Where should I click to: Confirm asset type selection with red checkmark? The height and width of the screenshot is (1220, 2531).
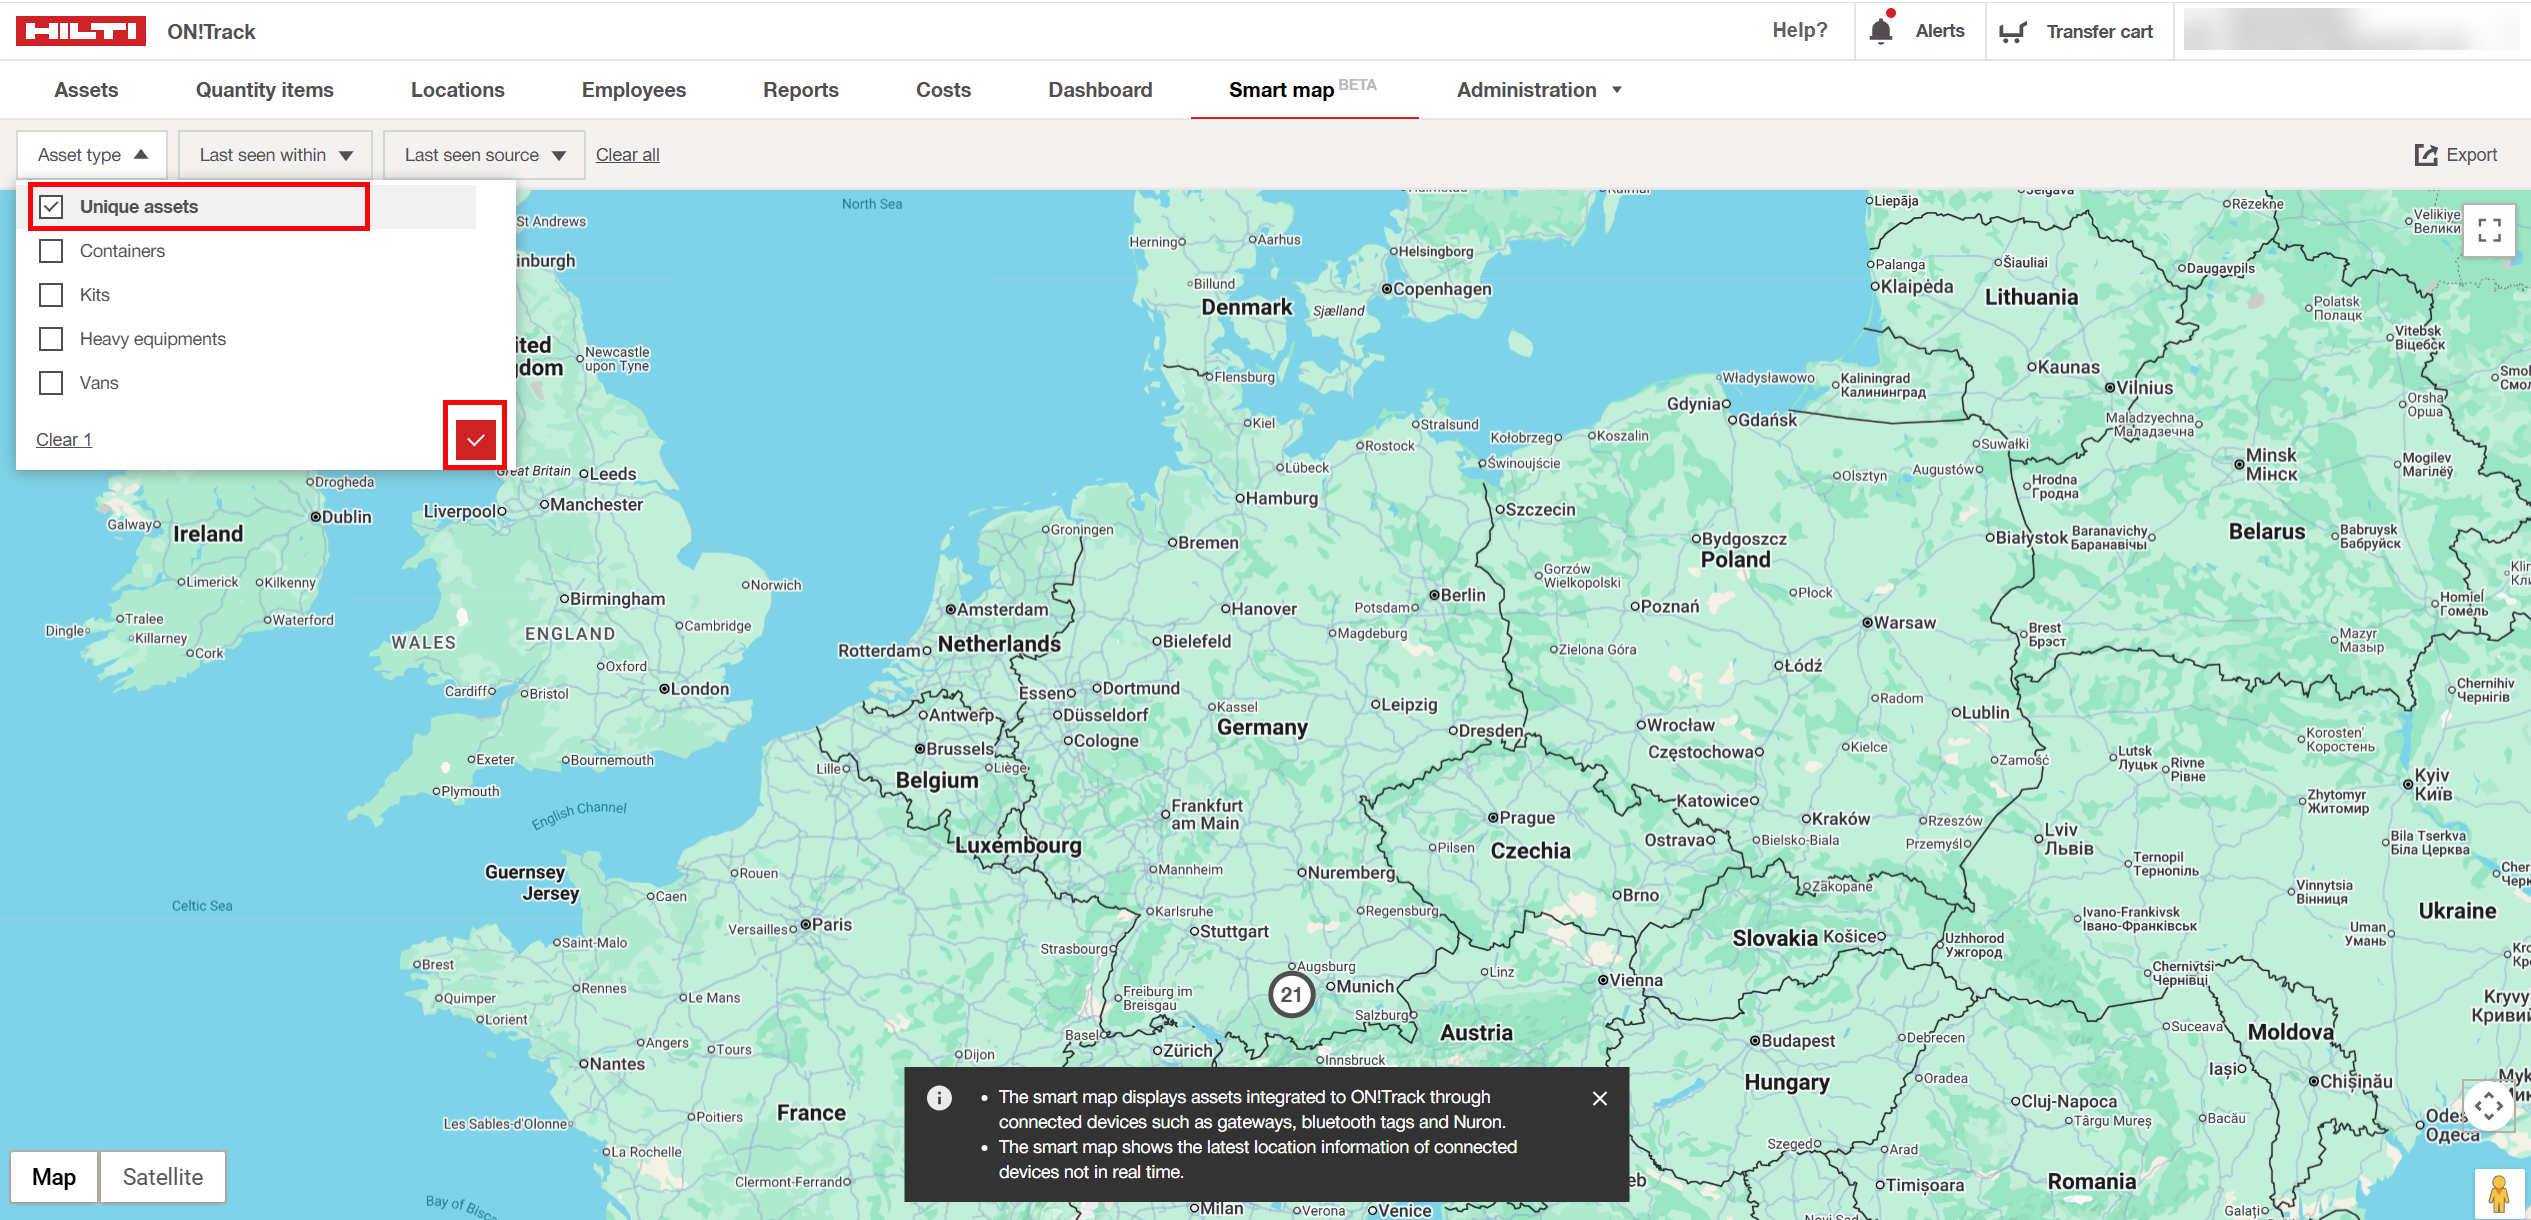[475, 439]
